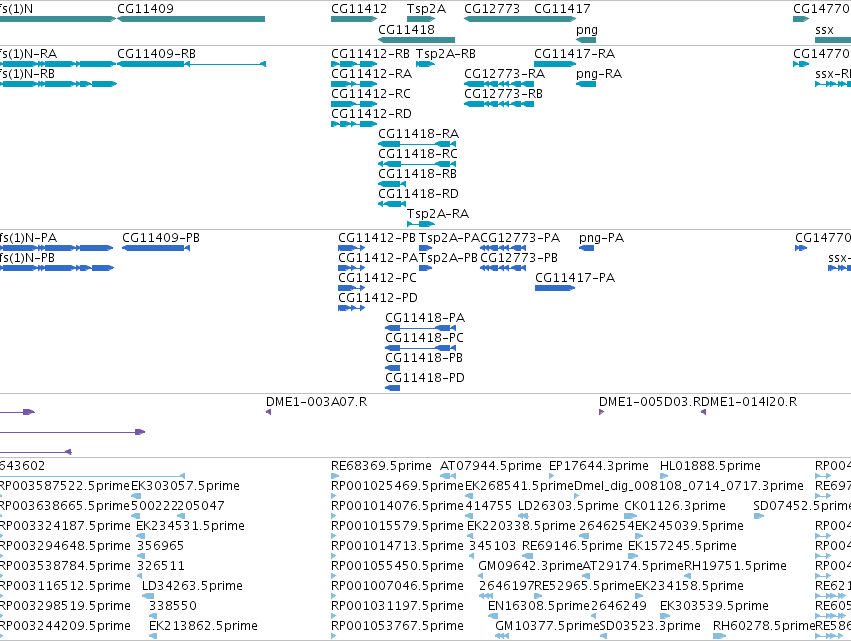Select the CG11418 gene label
This screenshot has width=851, height=641.
click(x=406, y=29)
